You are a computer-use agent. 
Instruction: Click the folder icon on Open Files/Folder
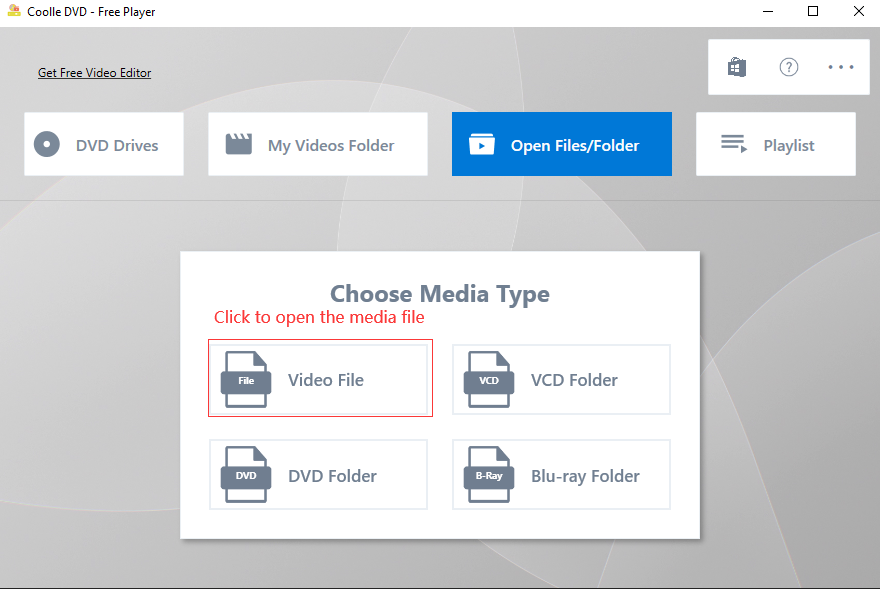coord(482,144)
